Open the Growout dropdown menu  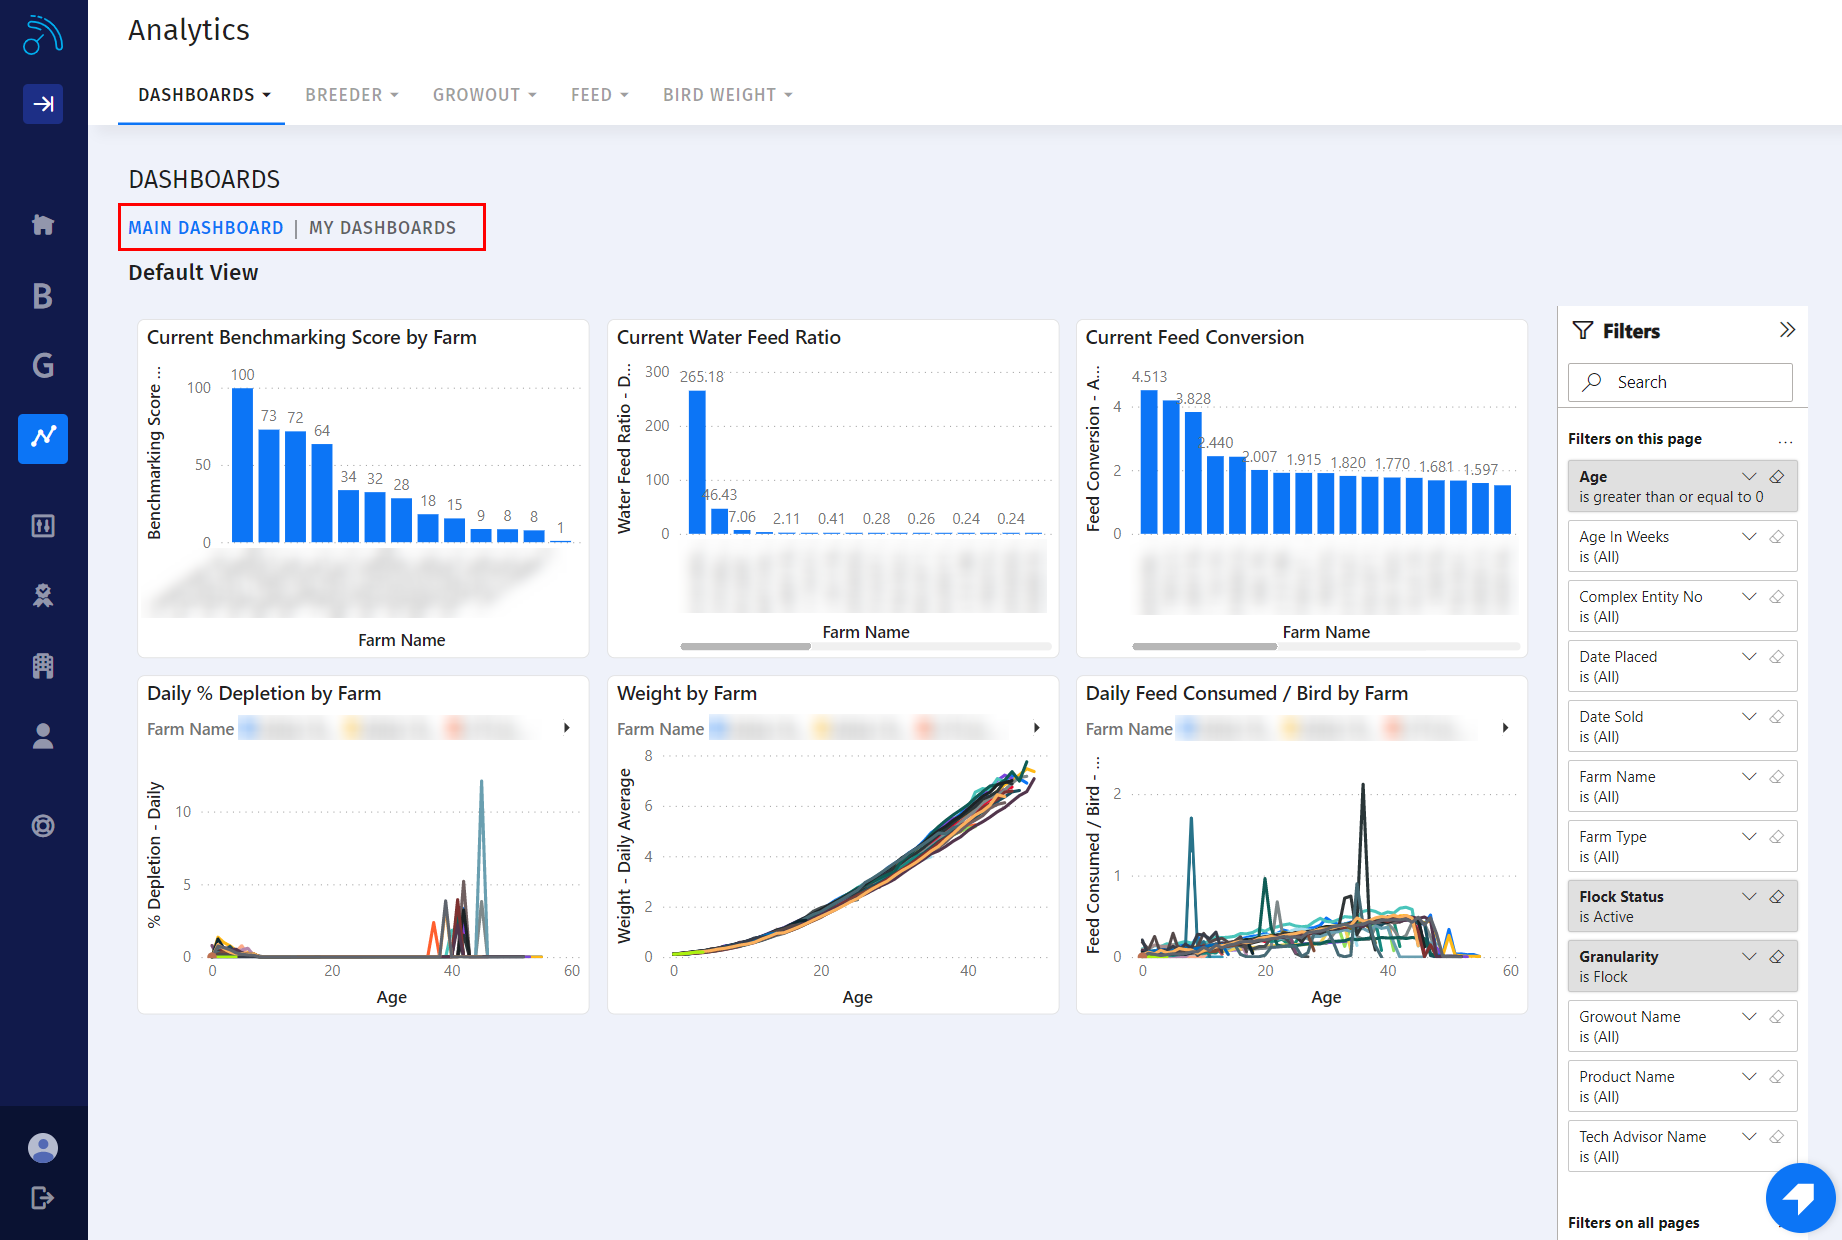click(x=484, y=95)
